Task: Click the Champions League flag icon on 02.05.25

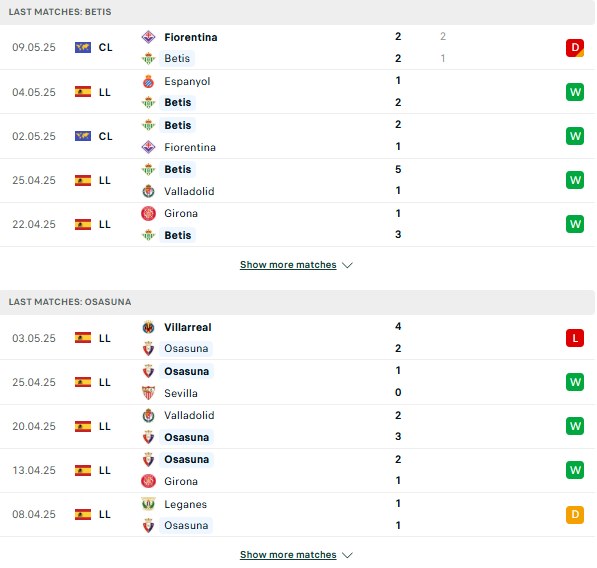Action: [x=83, y=136]
